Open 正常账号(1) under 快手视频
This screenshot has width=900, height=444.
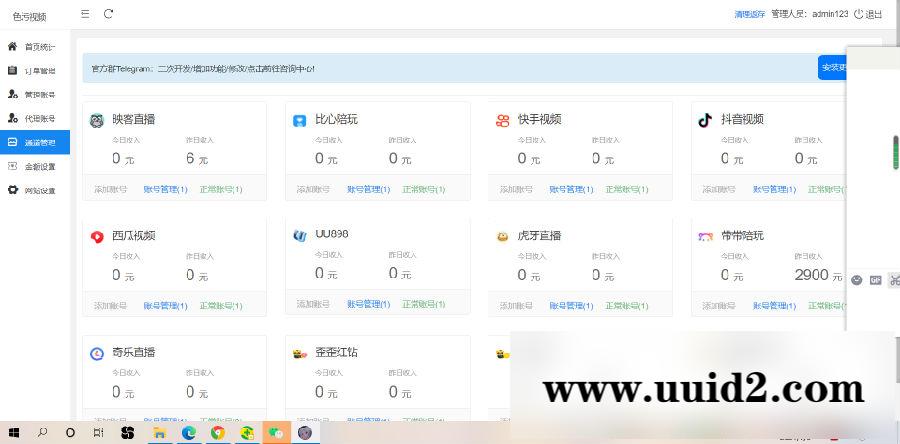pyautogui.click(x=627, y=189)
